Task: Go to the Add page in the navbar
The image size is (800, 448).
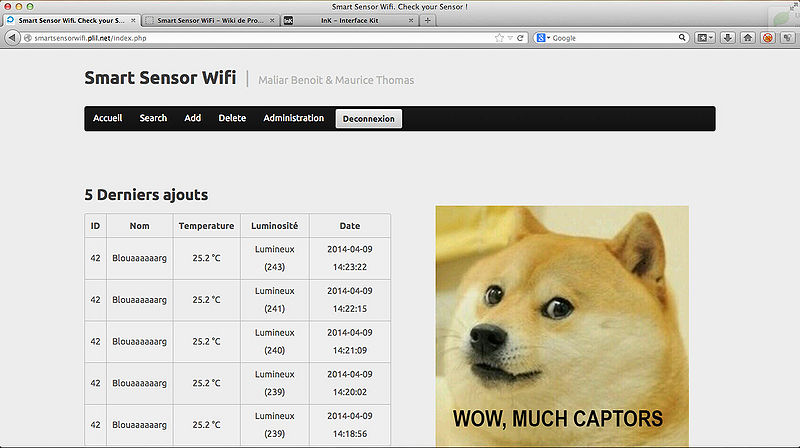Action: [x=192, y=118]
